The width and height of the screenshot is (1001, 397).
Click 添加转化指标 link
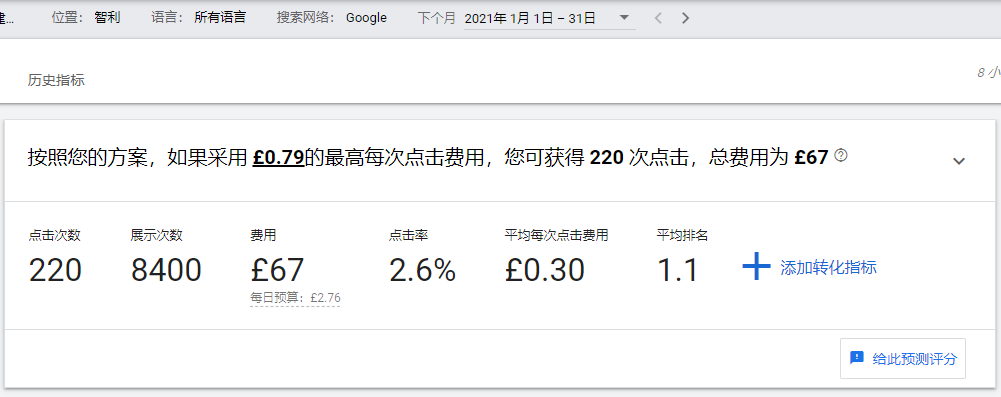click(x=828, y=267)
